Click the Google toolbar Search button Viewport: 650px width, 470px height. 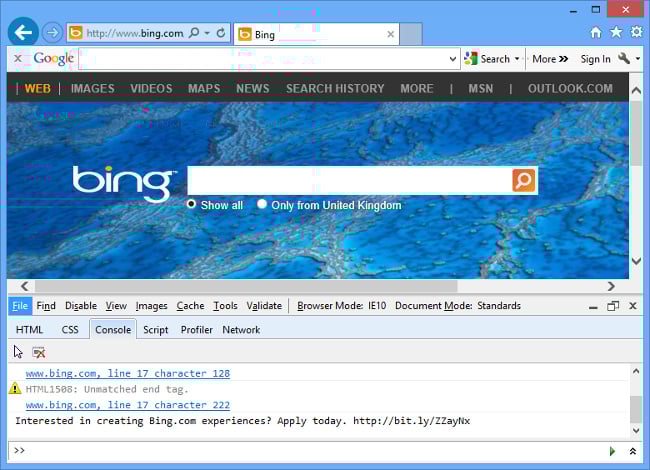(488, 59)
